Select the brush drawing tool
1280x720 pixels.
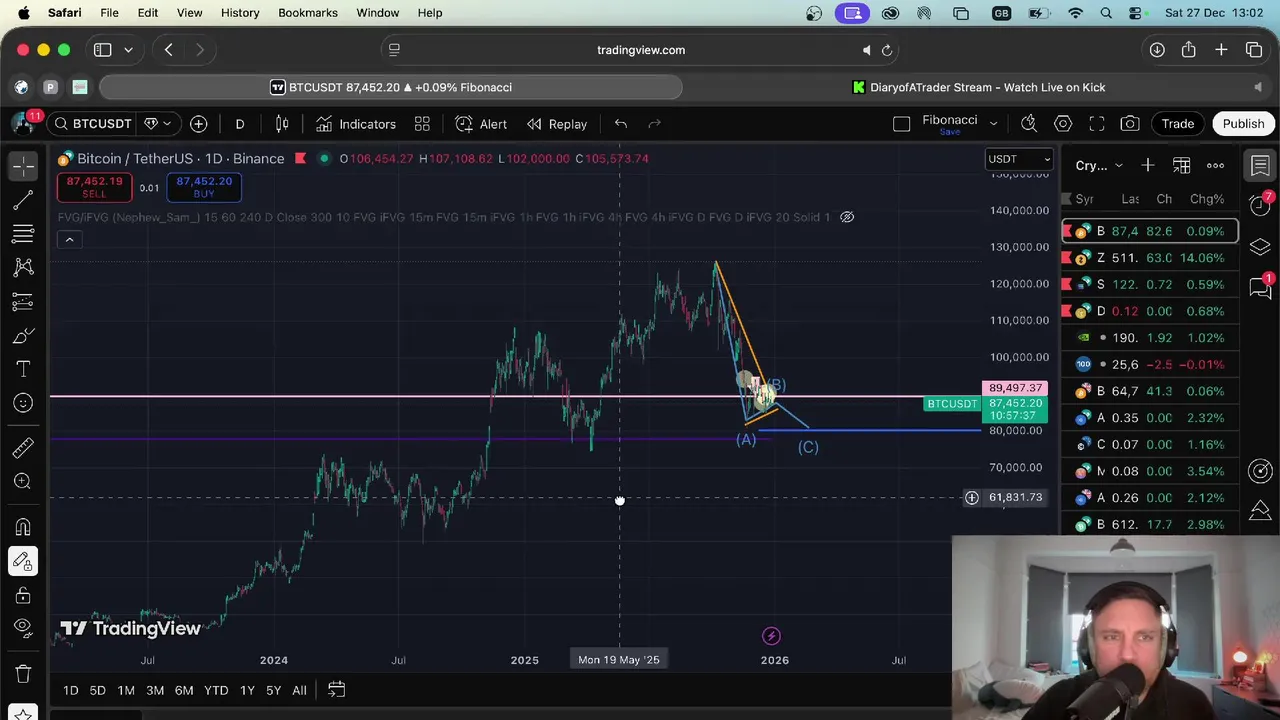(x=23, y=335)
